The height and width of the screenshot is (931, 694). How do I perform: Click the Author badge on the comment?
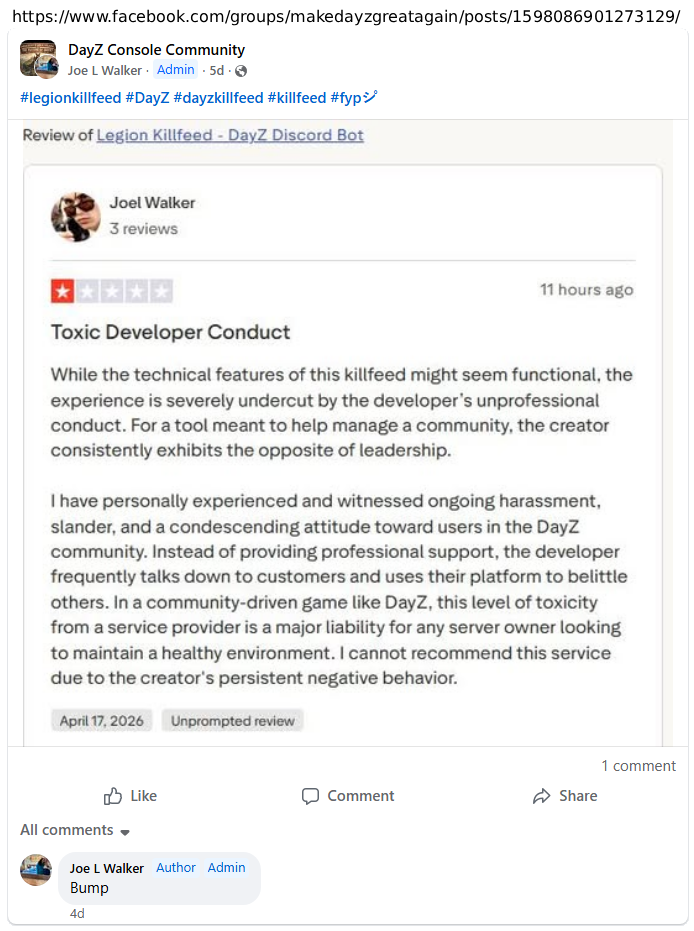[x=176, y=867]
